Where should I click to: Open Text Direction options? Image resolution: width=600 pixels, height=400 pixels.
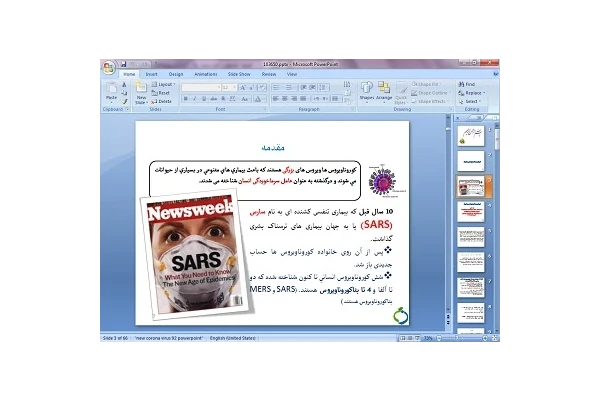(x=348, y=84)
